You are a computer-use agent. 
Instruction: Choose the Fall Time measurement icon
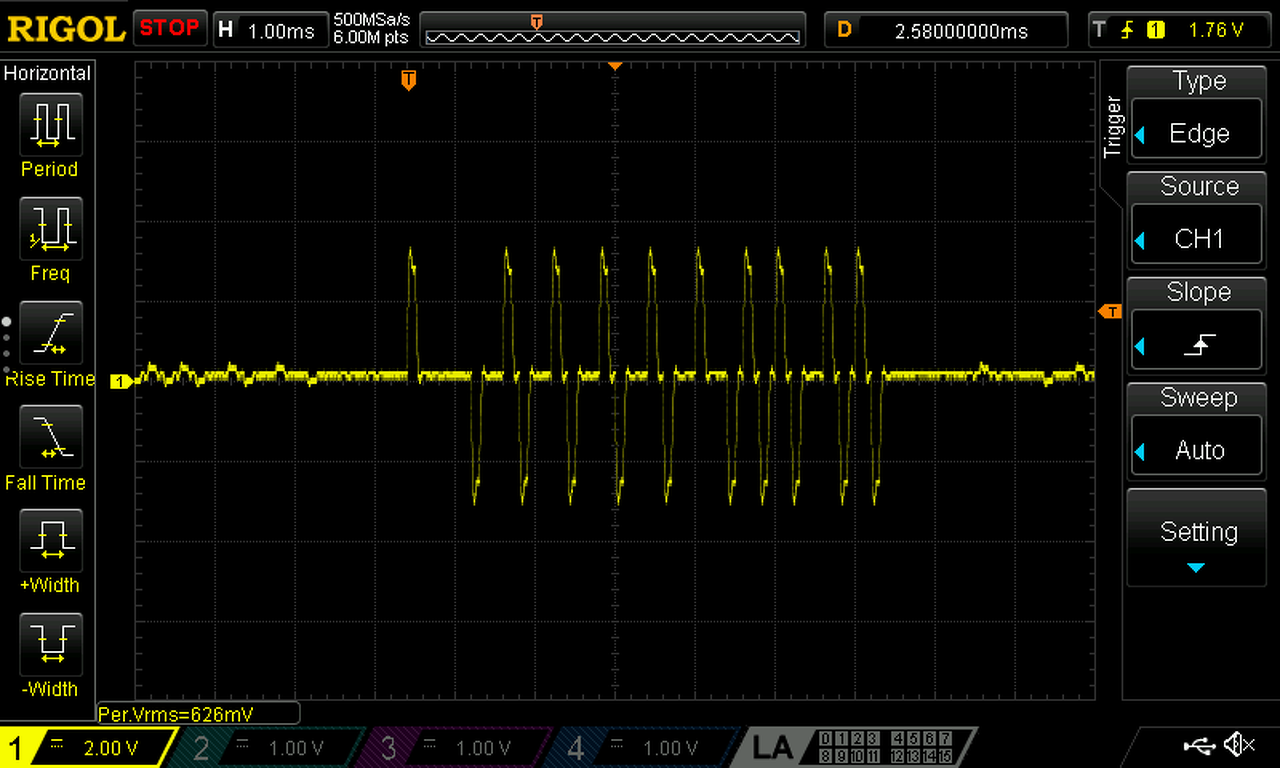pyautogui.click(x=50, y=437)
